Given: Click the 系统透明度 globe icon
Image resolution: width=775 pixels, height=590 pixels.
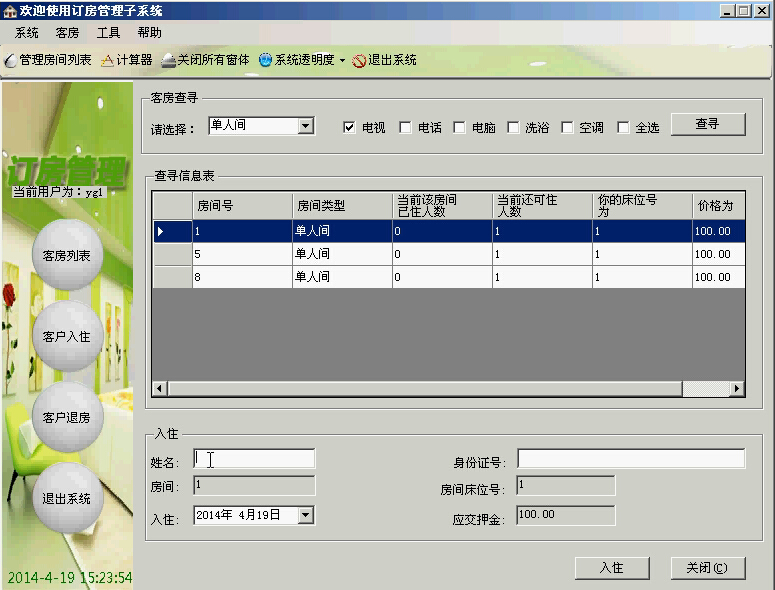Looking at the screenshot, I should (265, 60).
